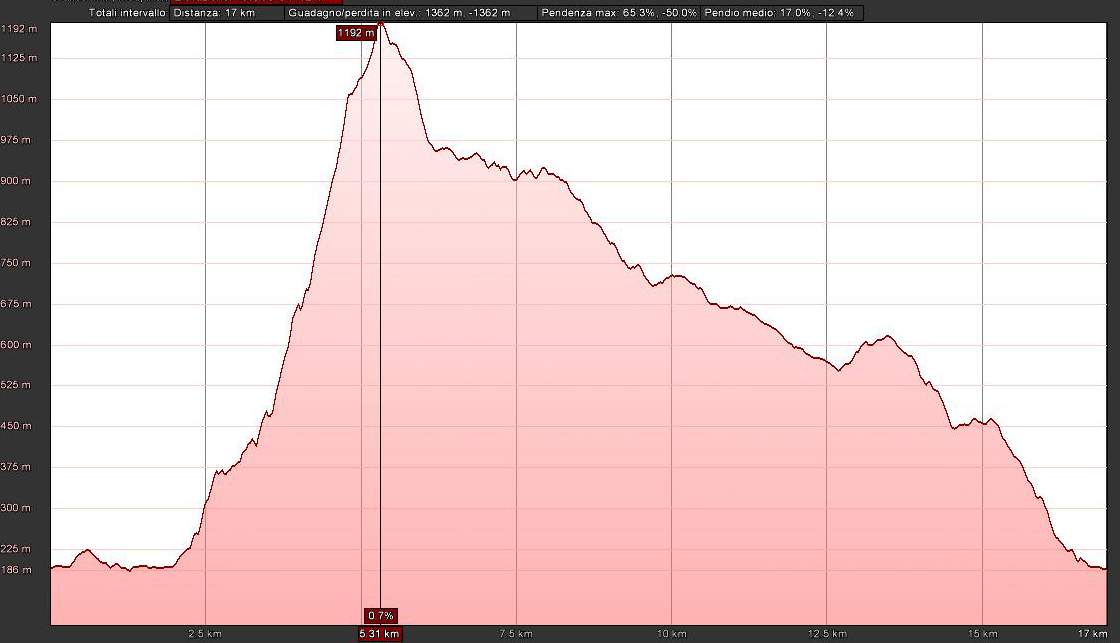Click the '1125 m' y-axis label

[19, 57]
